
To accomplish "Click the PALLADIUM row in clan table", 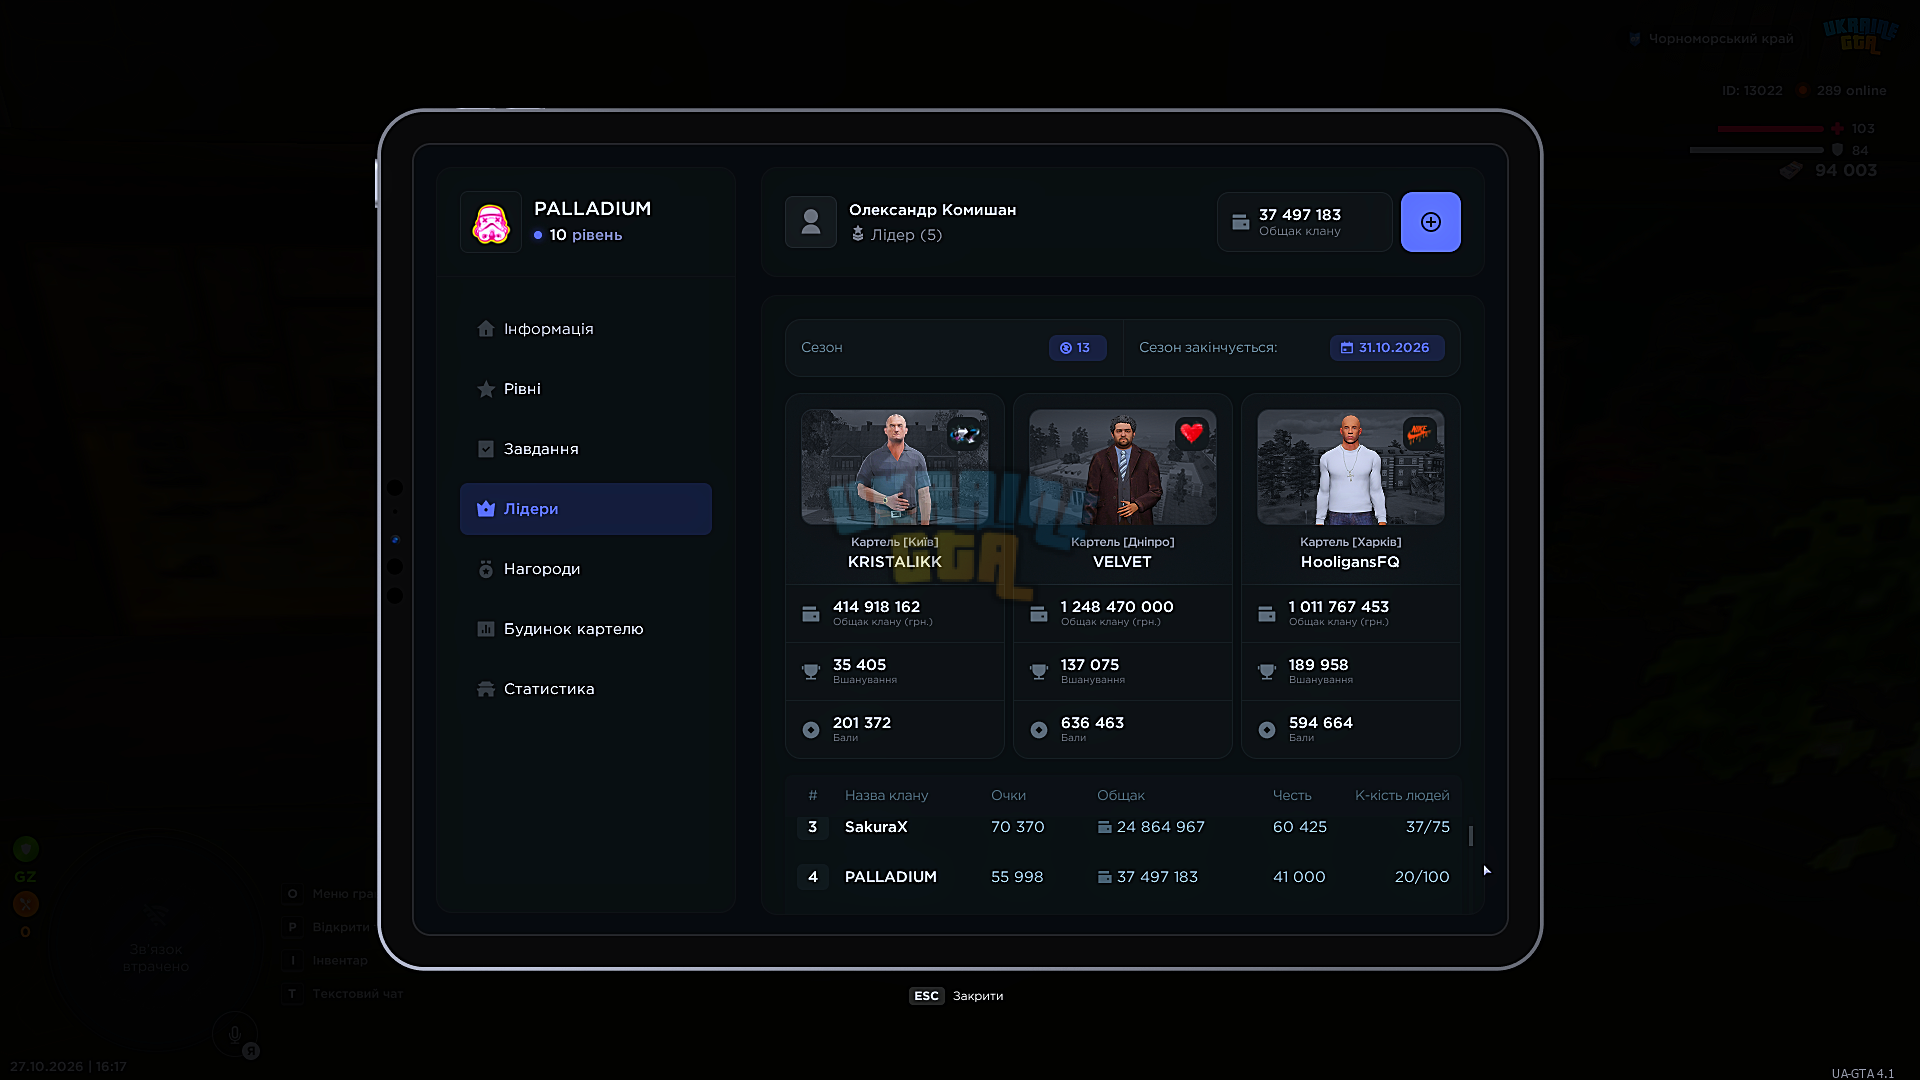I will [x=1123, y=877].
